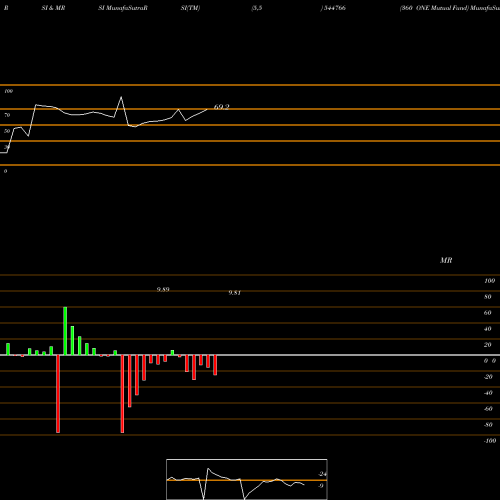Click the 9.81 value label
500x500 pixels.
tap(234, 293)
